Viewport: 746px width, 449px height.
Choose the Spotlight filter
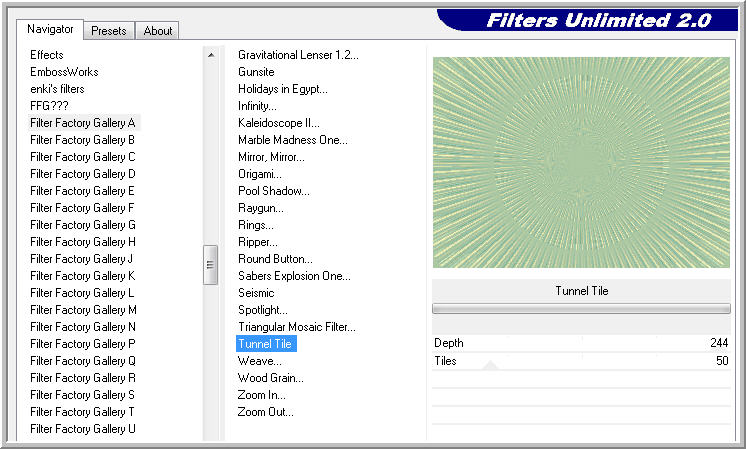(263, 310)
